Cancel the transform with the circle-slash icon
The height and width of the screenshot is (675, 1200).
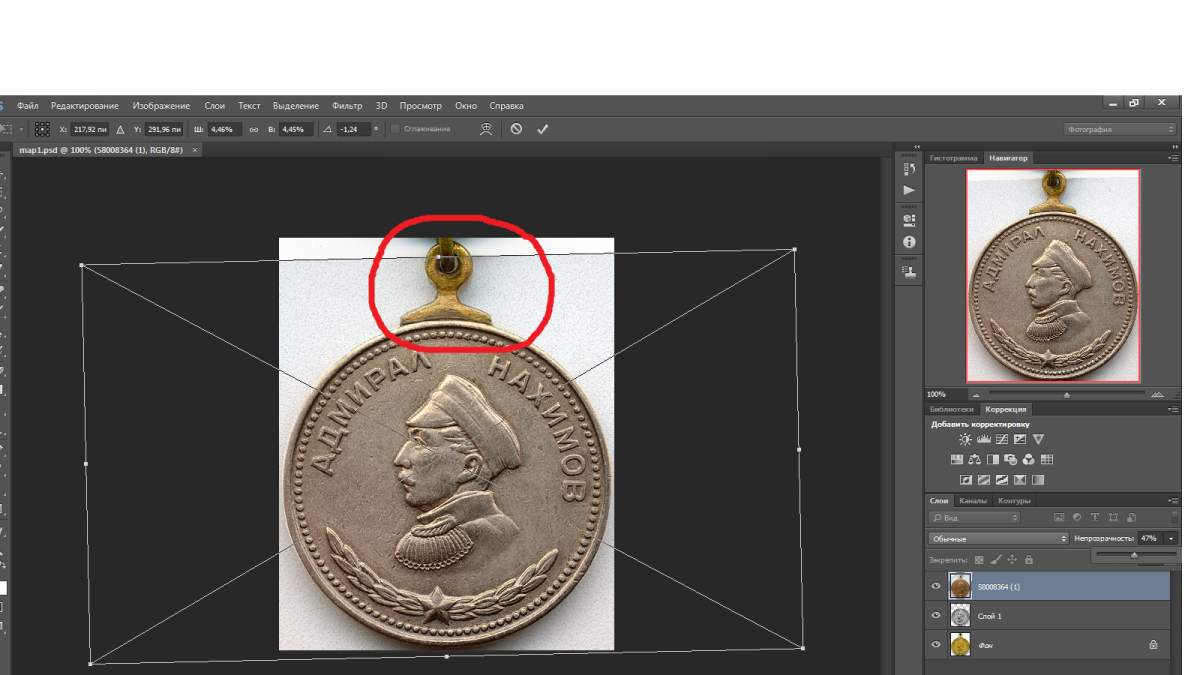pos(516,129)
